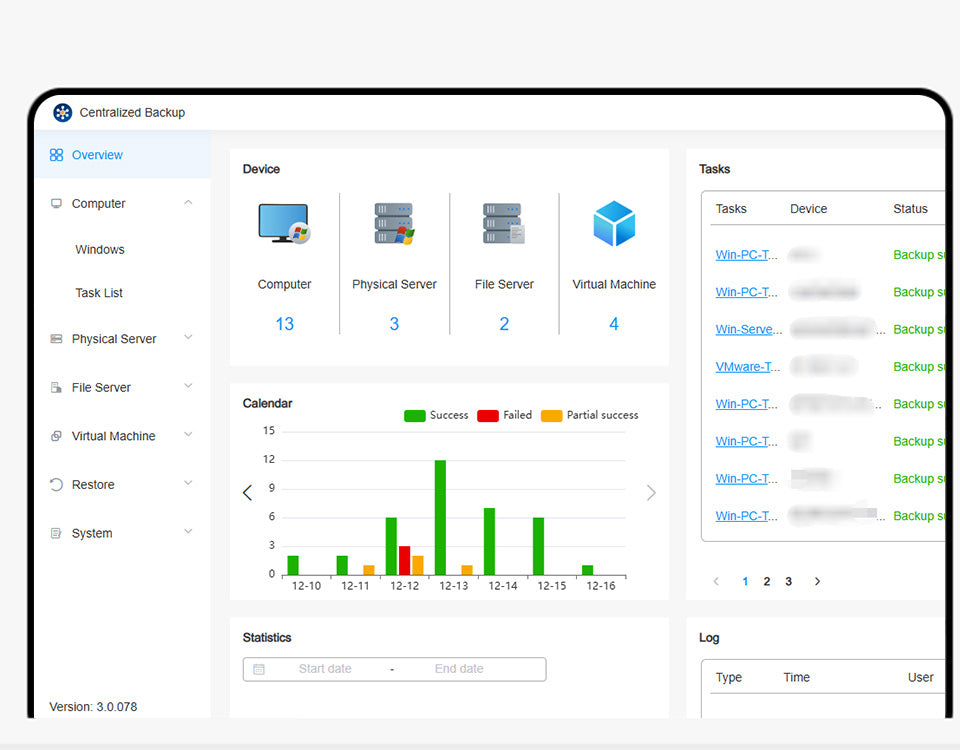Toggle the Success series in chart legend

pos(436,416)
